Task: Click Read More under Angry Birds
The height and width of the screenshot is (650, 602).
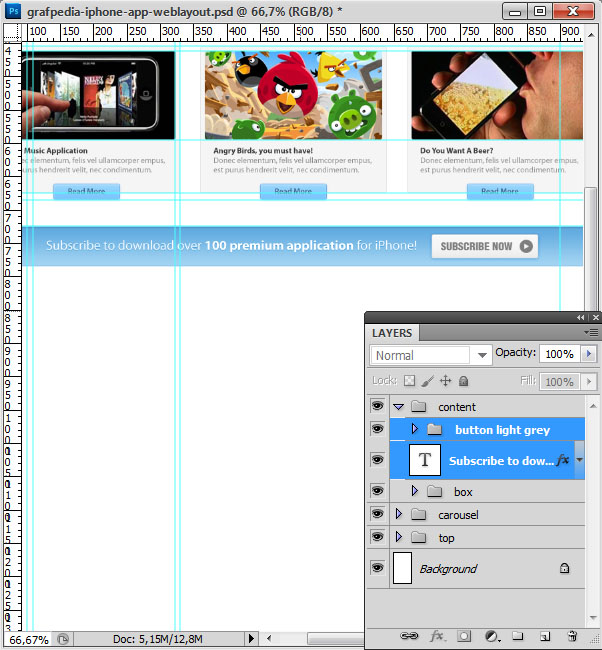Action: pyautogui.click(x=293, y=191)
